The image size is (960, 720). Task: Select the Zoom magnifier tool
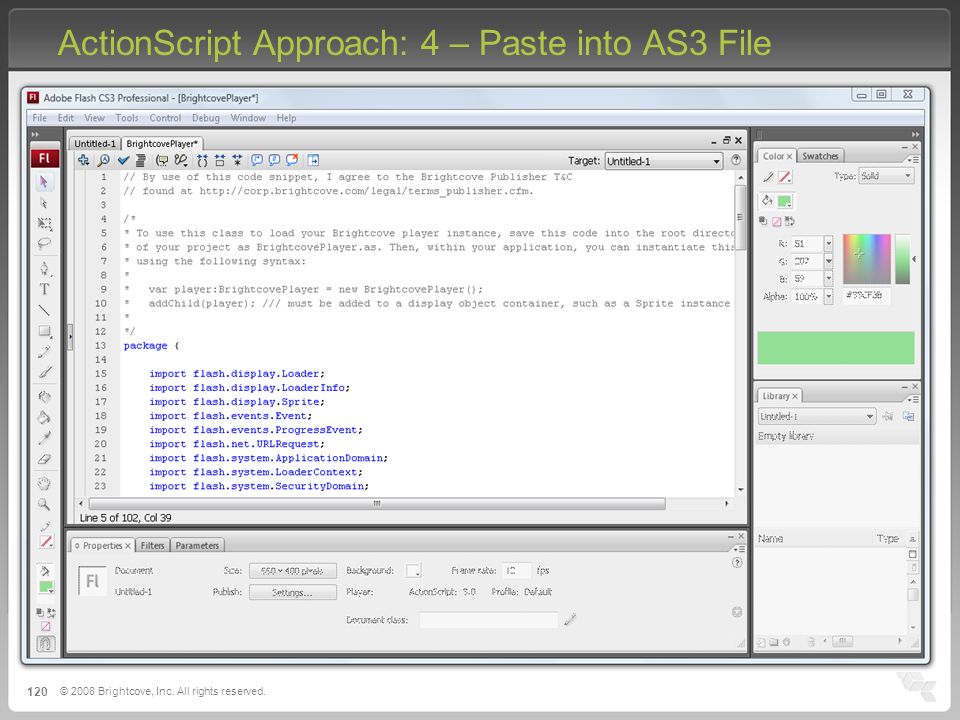[x=44, y=504]
